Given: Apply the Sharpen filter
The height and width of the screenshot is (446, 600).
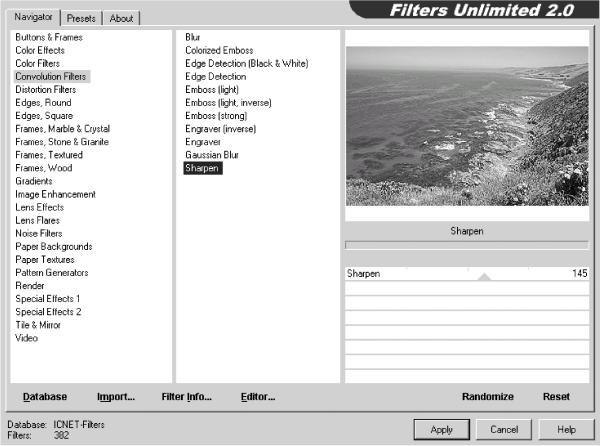Looking at the screenshot, I should [x=442, y=430].
